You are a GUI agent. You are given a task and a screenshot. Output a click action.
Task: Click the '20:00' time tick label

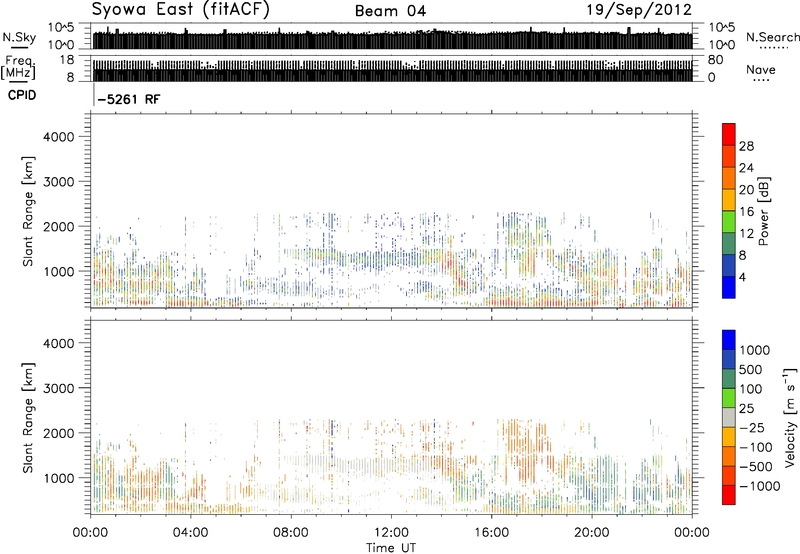[x=591, y=533]
